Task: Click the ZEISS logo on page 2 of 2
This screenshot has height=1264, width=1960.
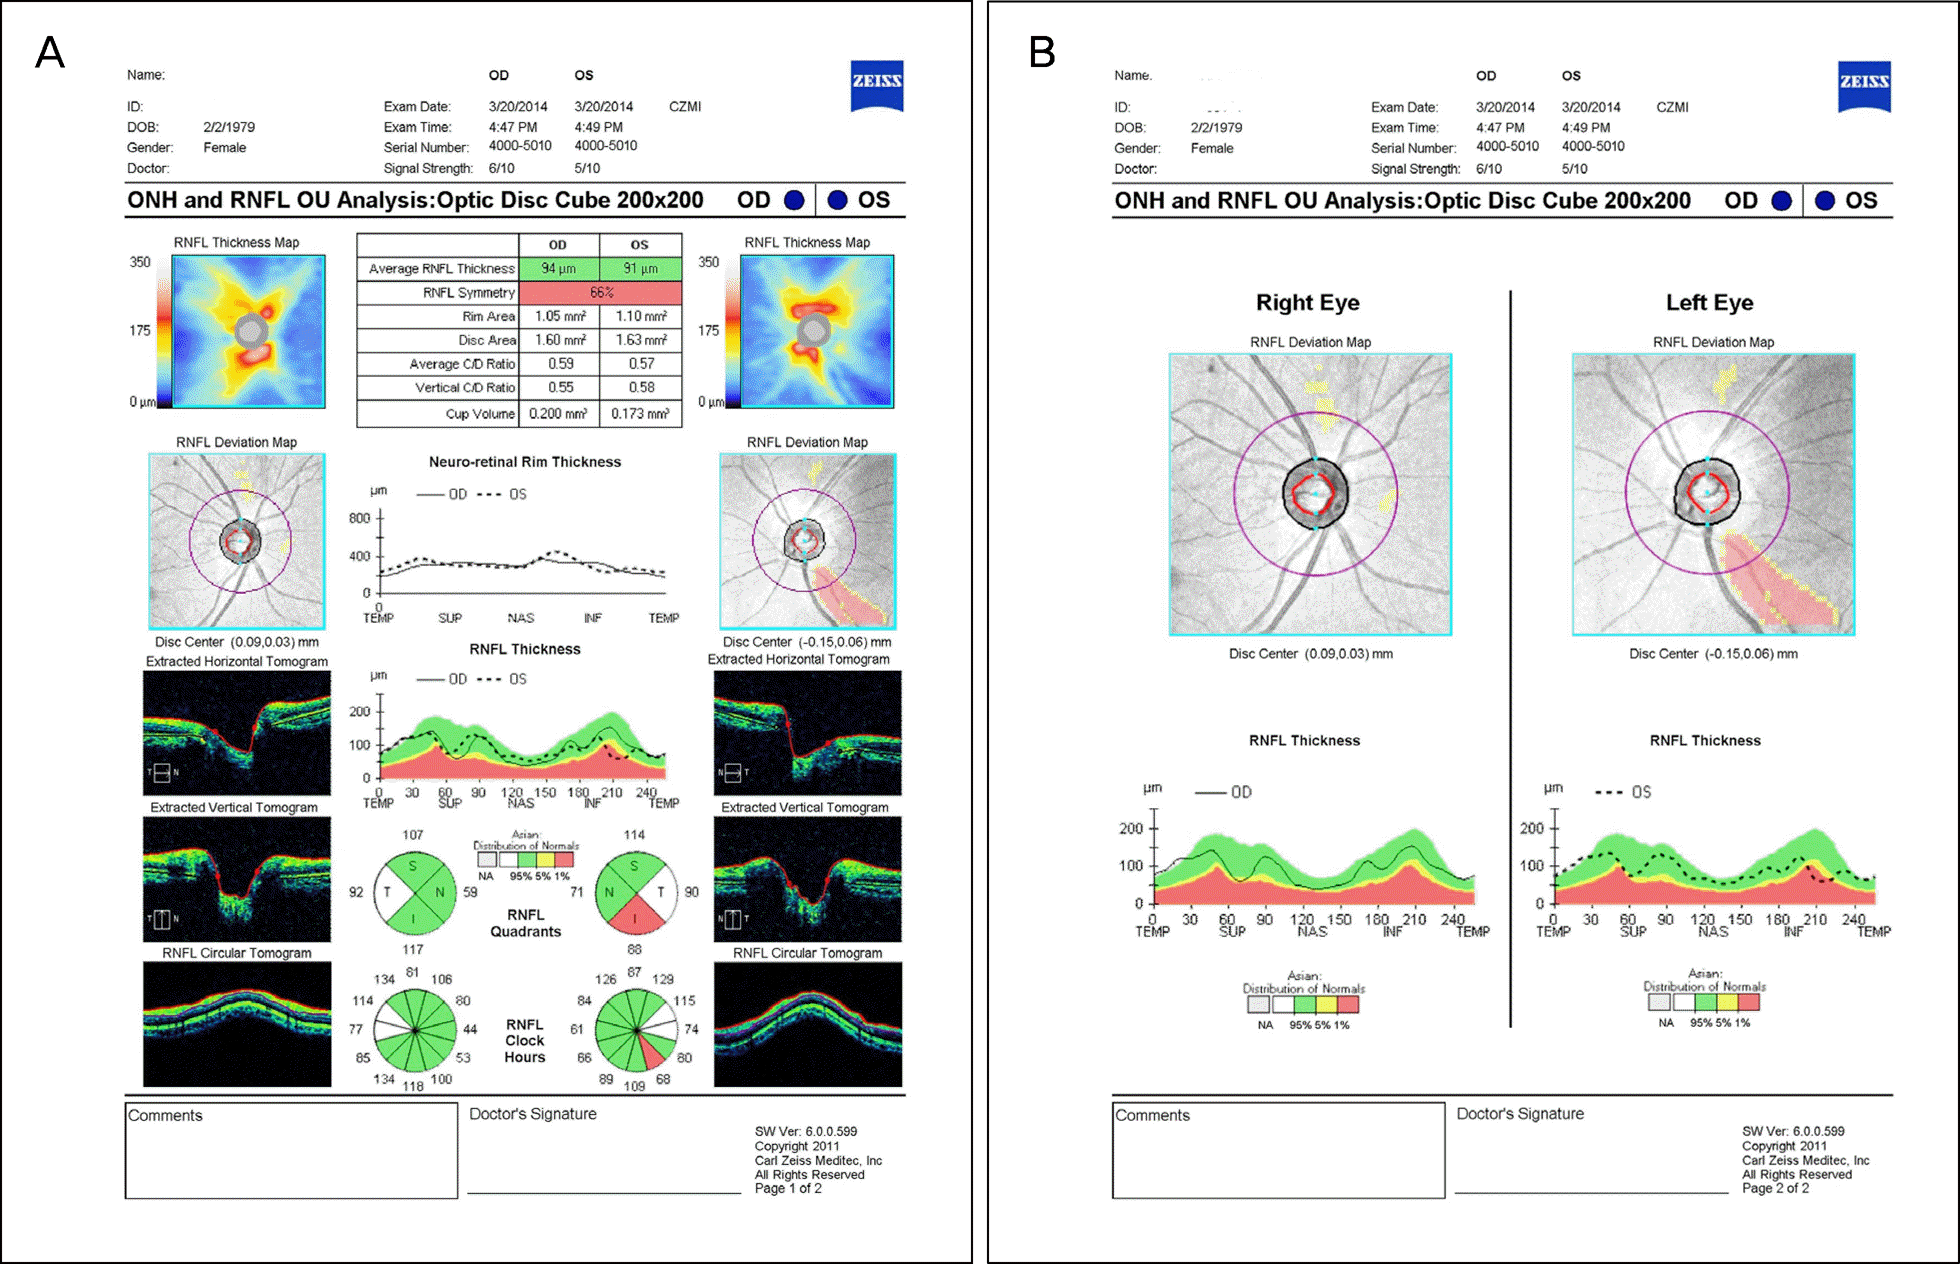Action: [1864, 87]
